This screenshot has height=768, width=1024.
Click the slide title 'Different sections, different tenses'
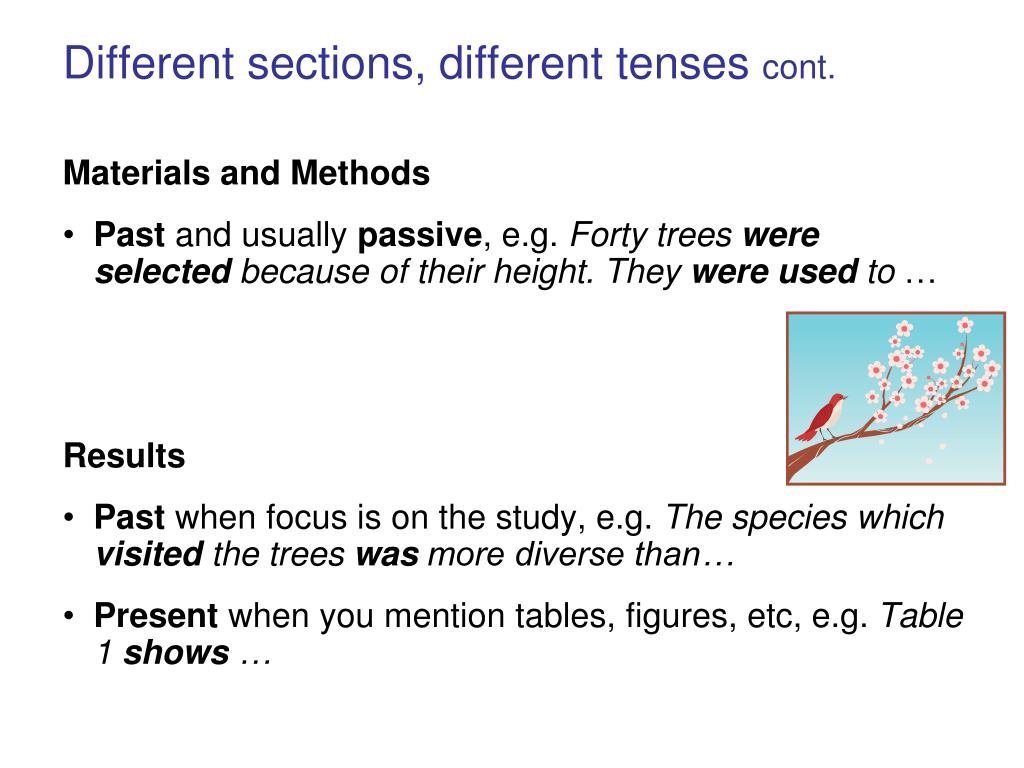point(406,63)
